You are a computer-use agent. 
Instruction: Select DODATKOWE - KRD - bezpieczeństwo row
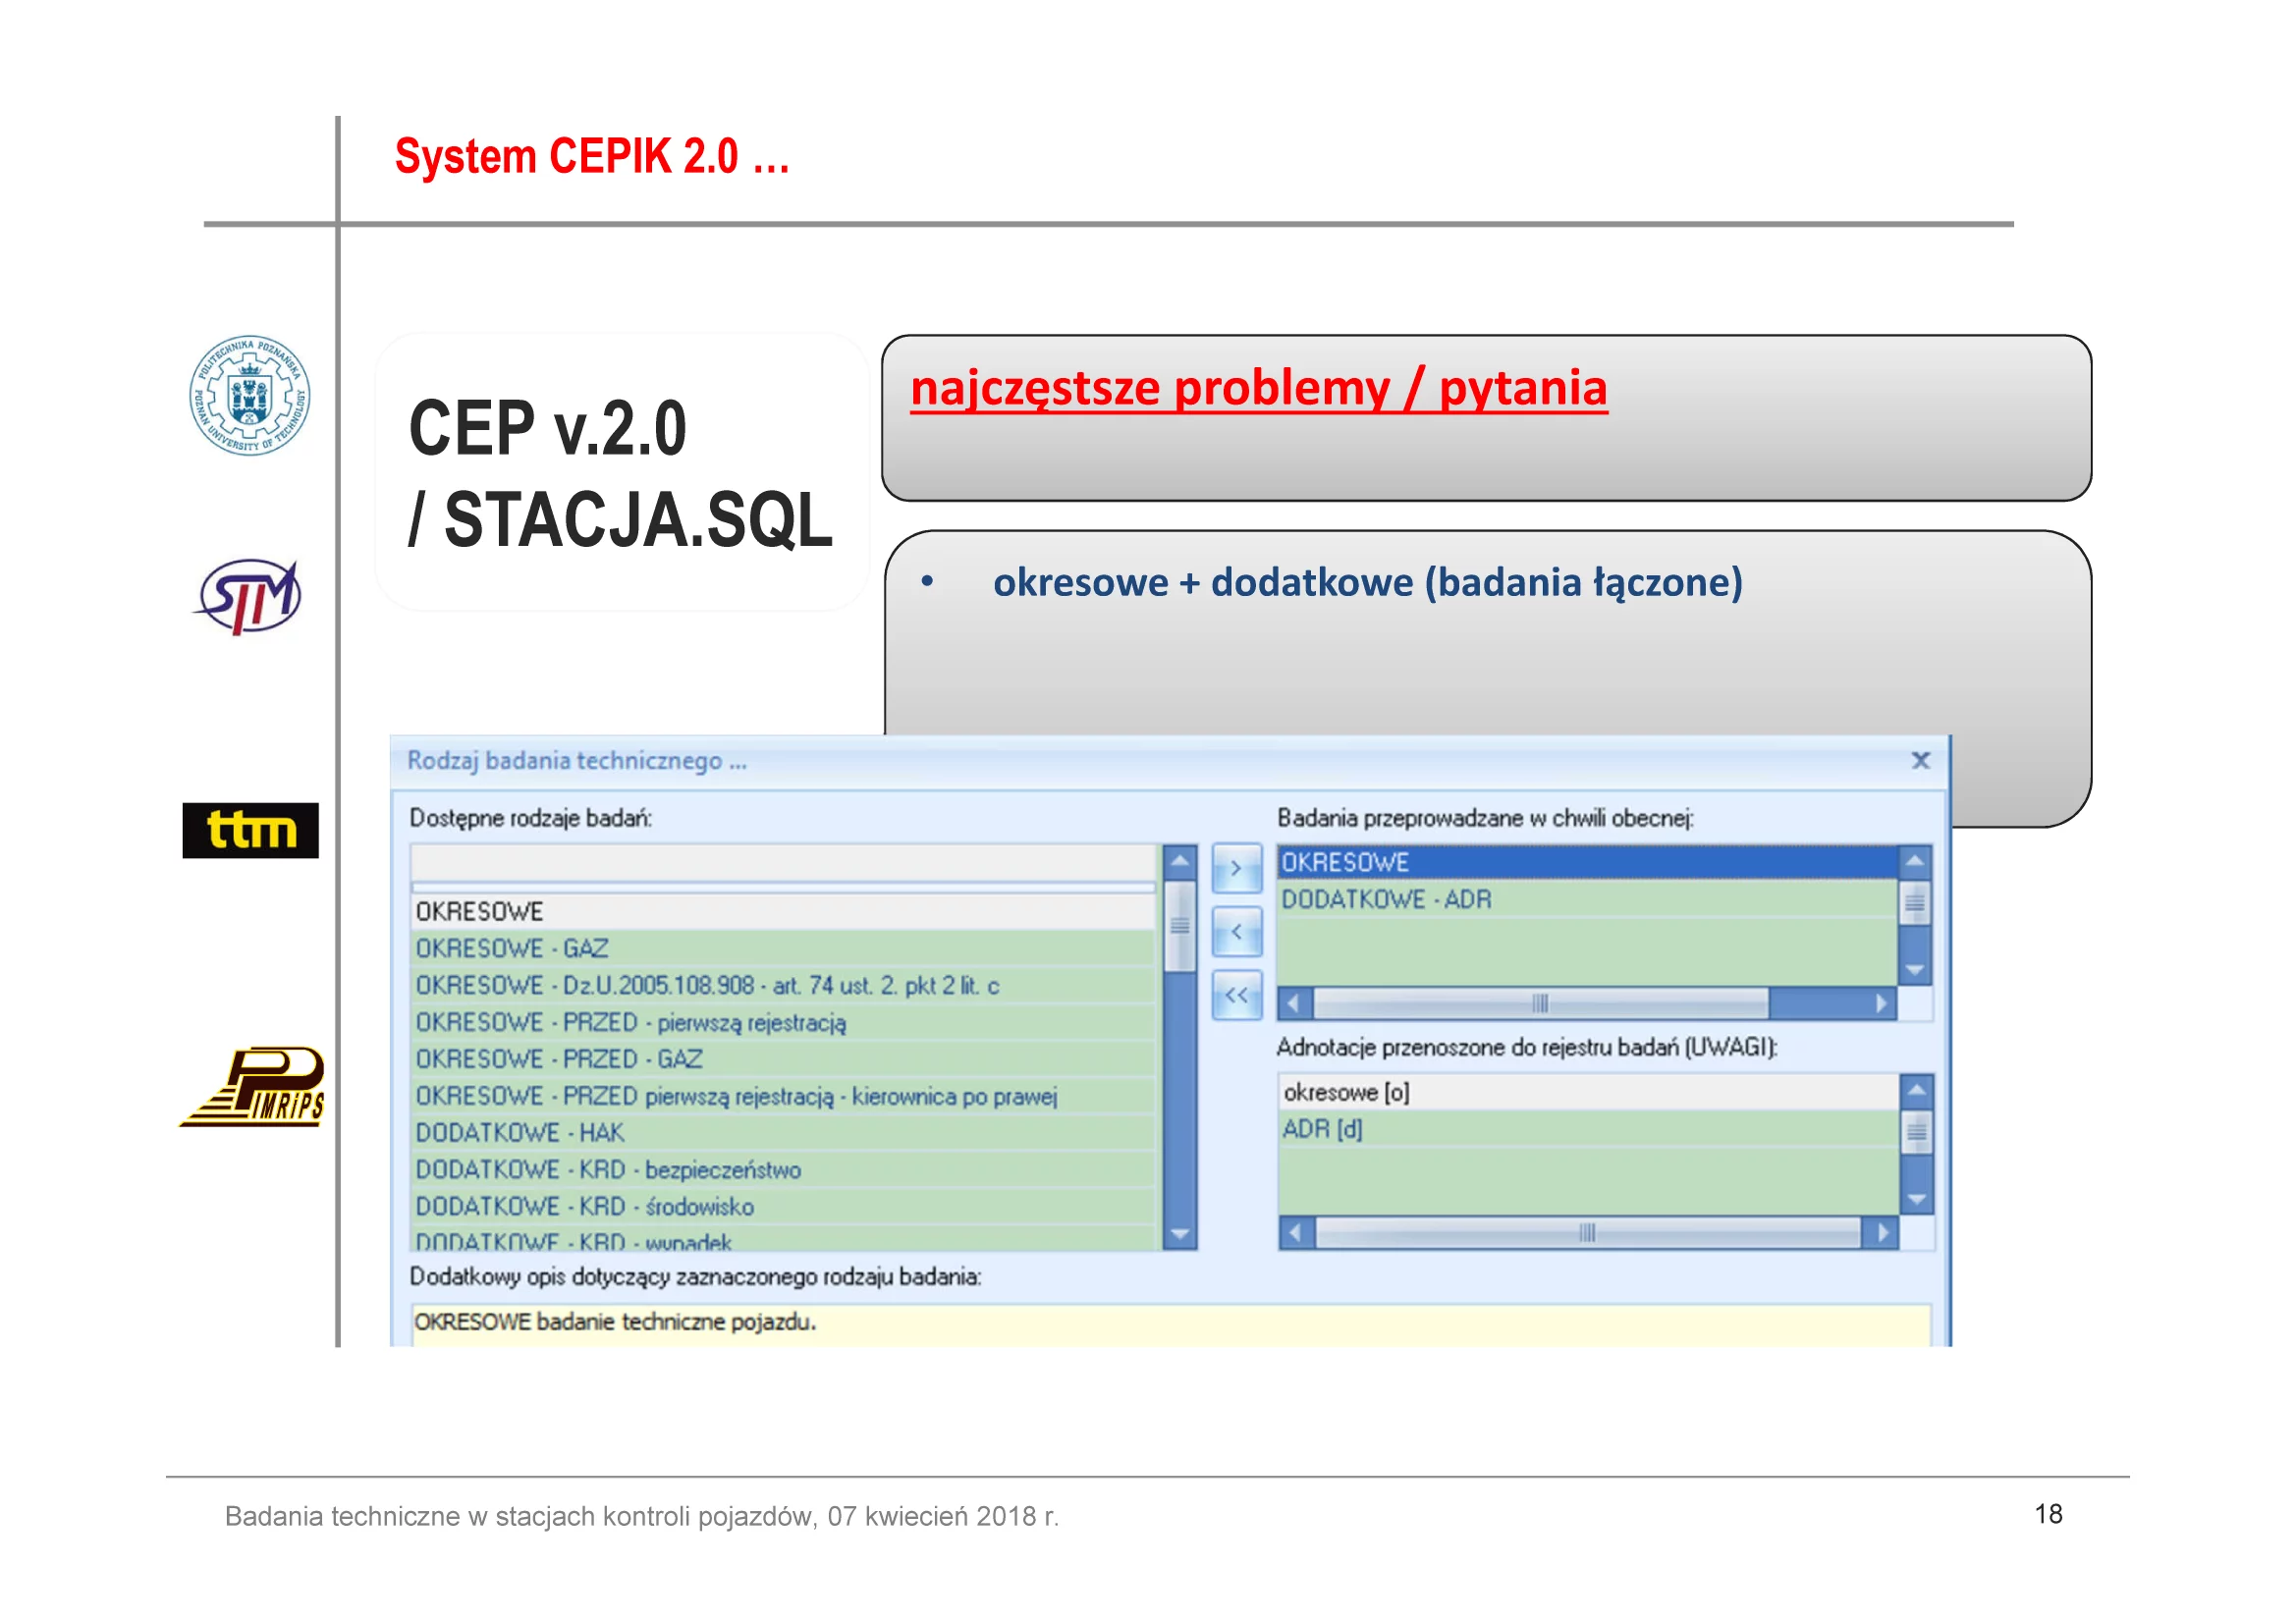tap(784, 1170)
